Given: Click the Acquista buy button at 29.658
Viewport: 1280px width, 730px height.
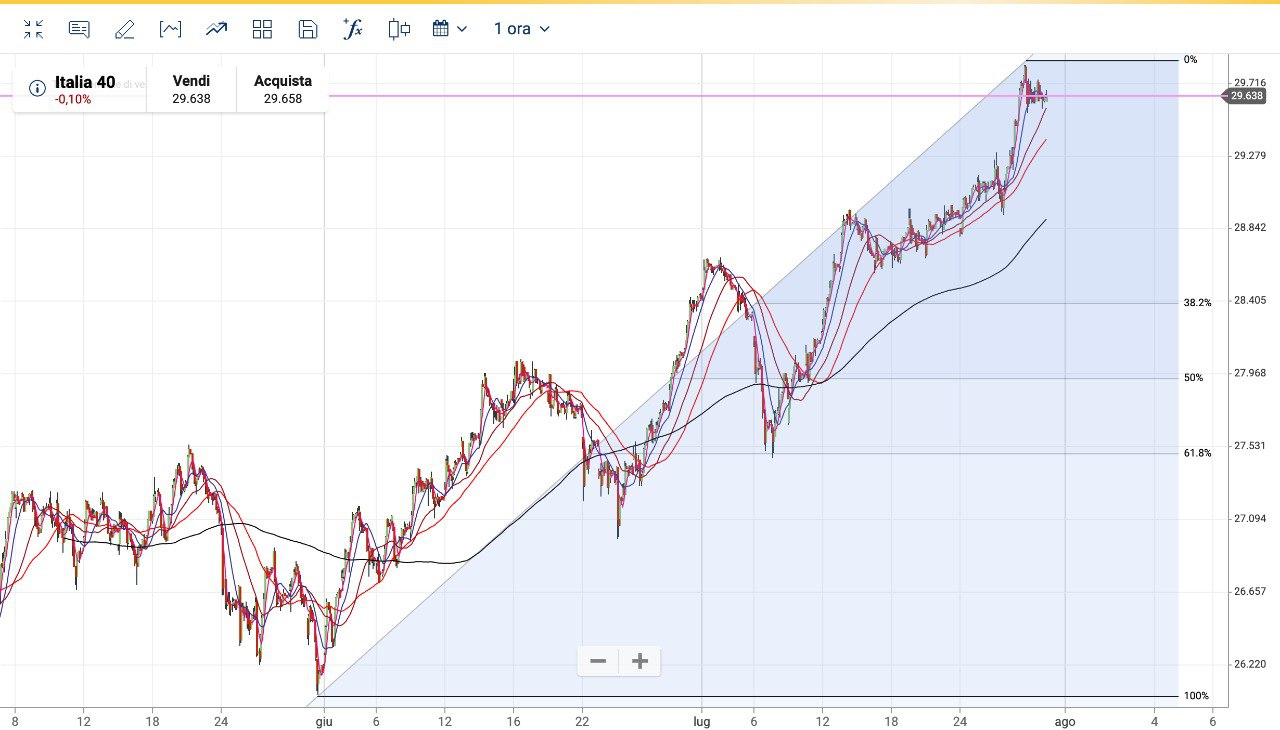Looking at the screenshot, I should 283,89.
